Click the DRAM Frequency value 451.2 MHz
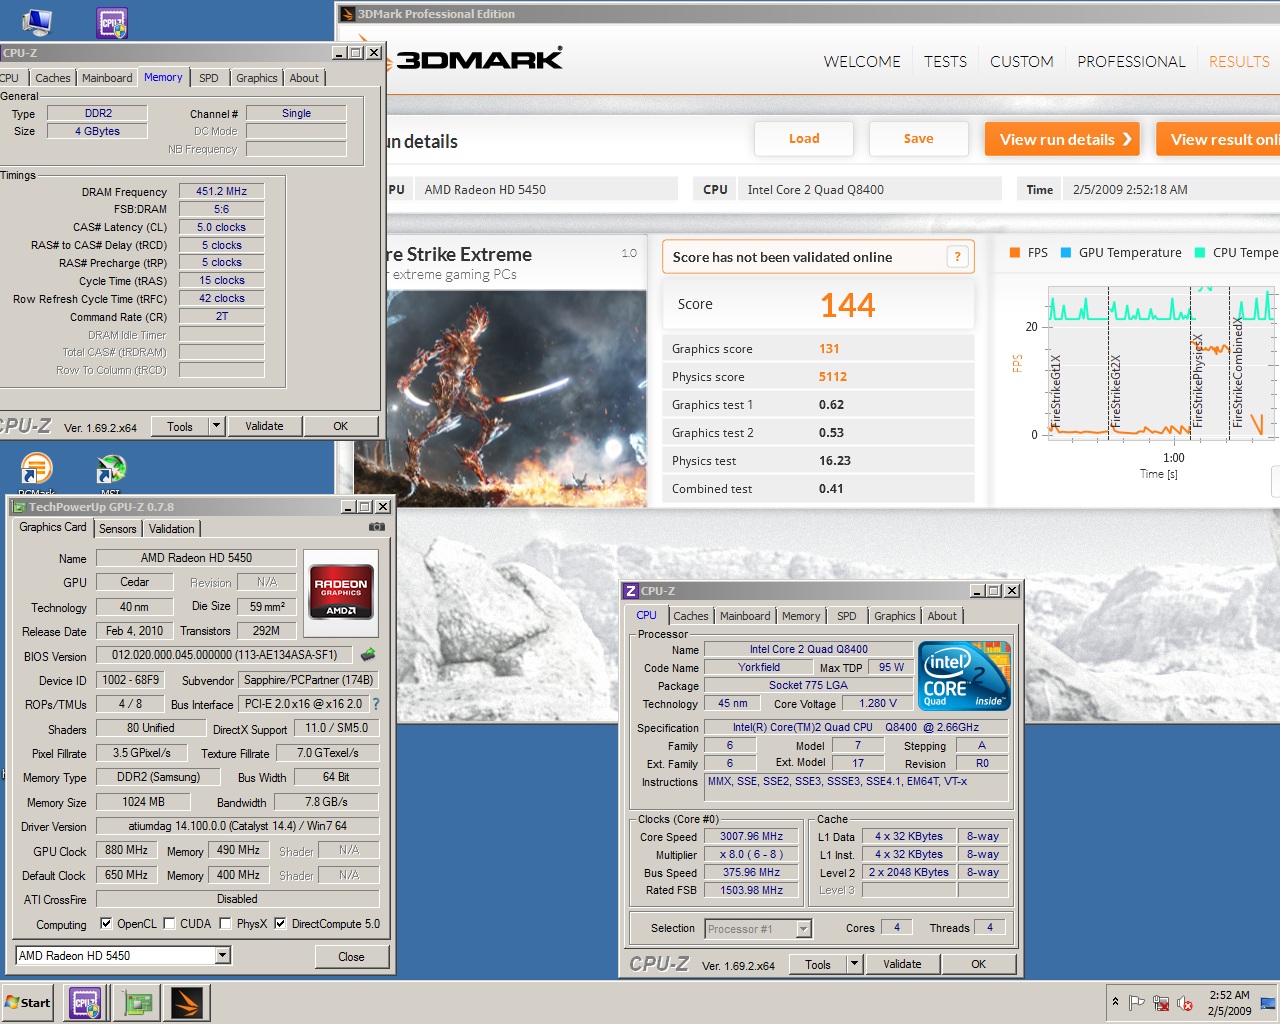This screenshot has height=1024, width=1280. (x=221, y=191)
